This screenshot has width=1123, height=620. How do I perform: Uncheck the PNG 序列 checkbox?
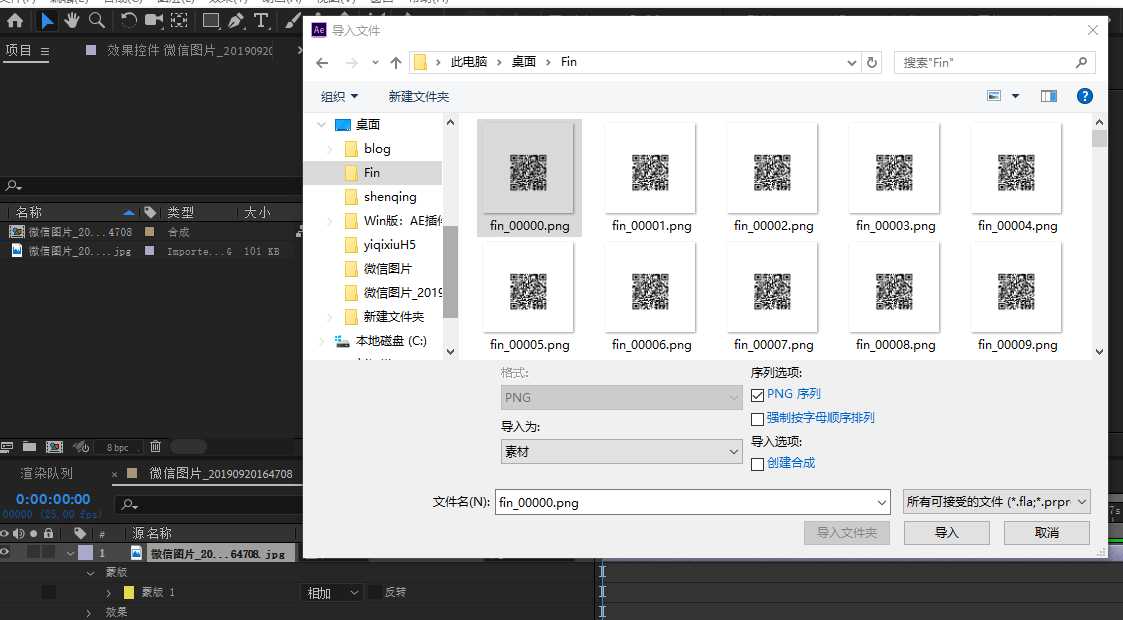(x=758, y=395)
